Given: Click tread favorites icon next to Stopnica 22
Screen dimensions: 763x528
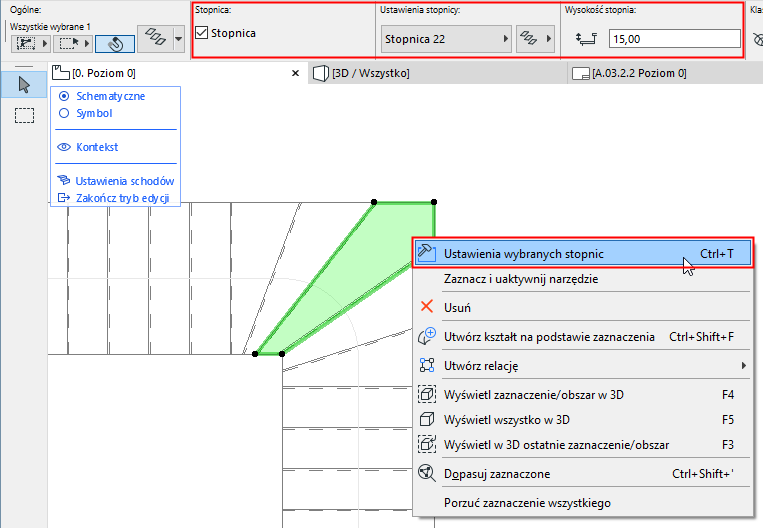Looking at the screenshot, I should coord(528,39).
